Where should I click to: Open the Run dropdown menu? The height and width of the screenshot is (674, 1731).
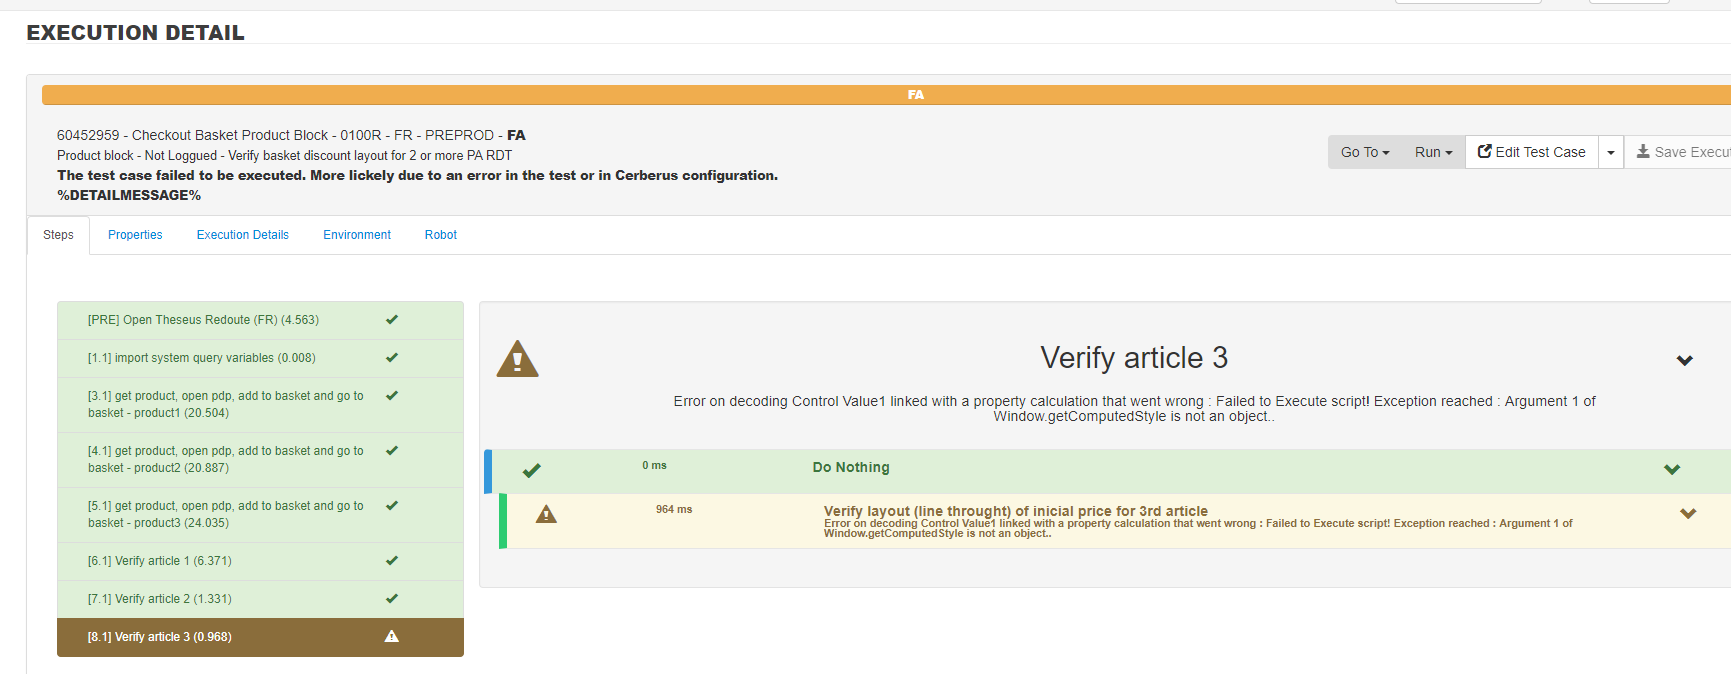pyautogui.click(x=1433, y=152)
